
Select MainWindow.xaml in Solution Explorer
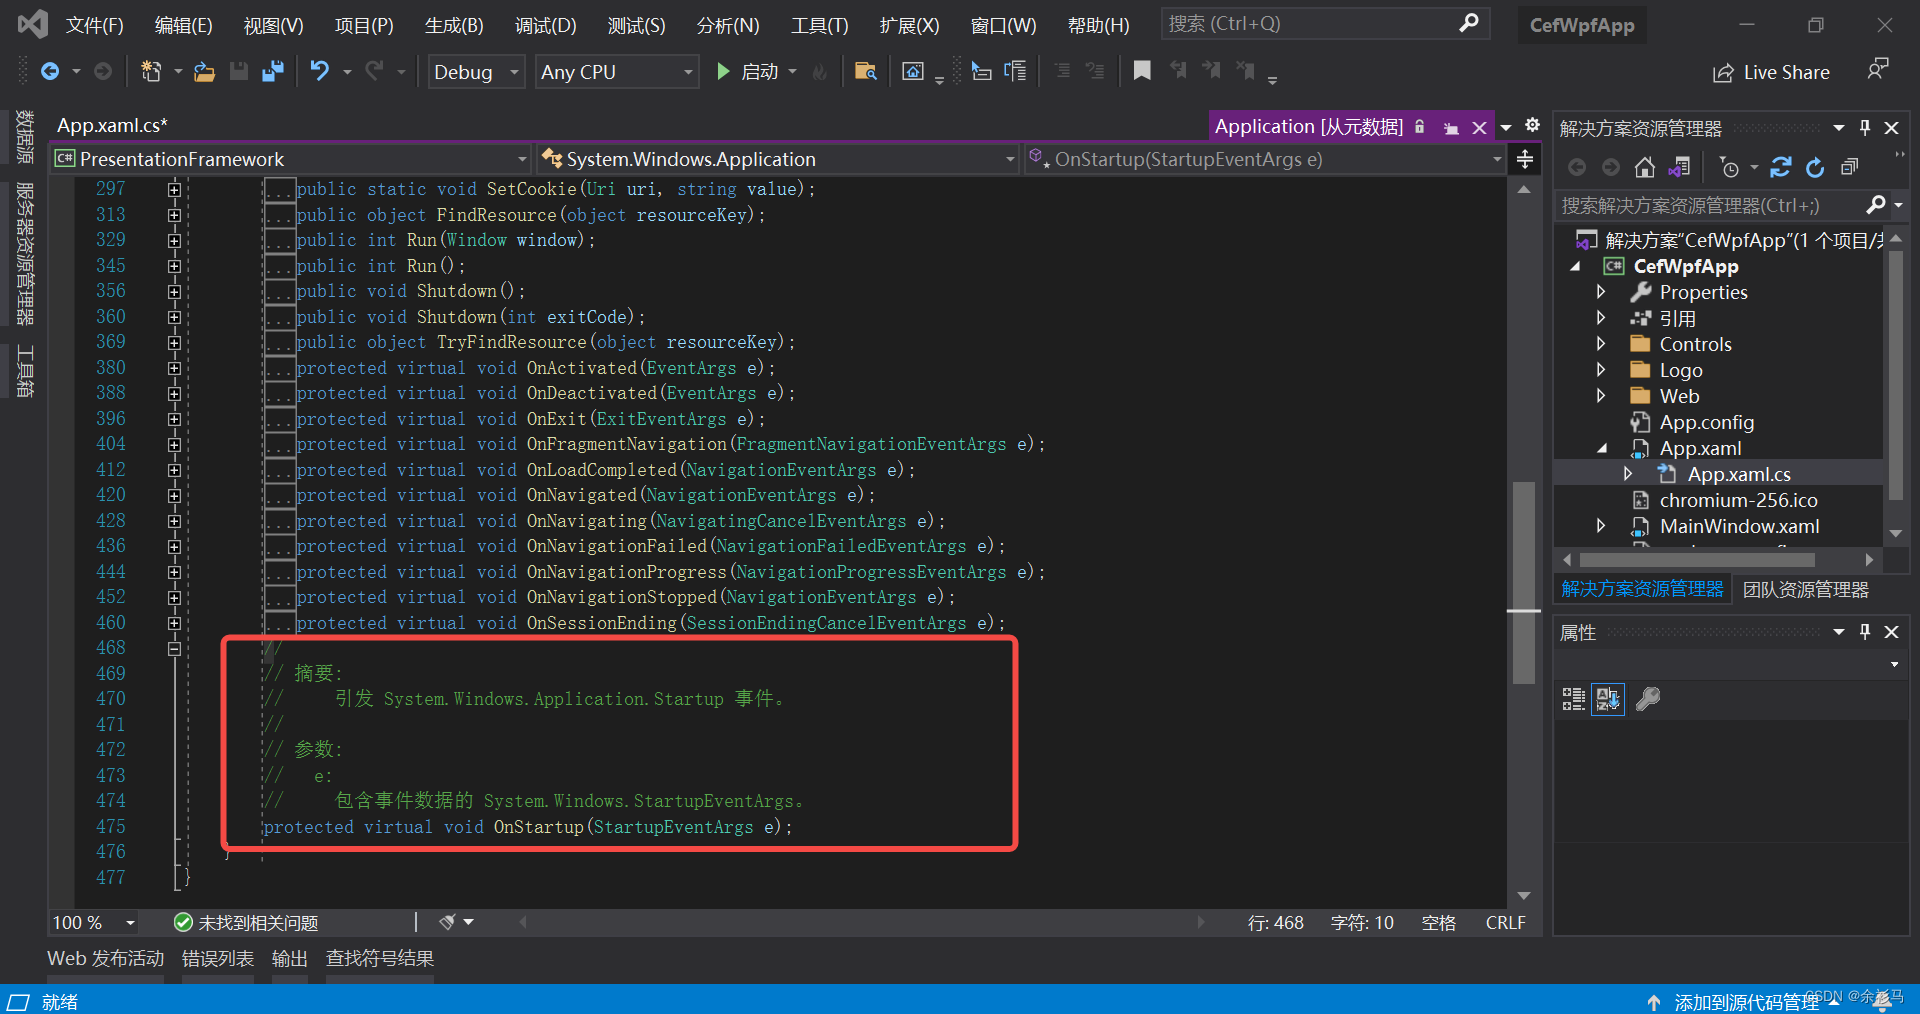click(x=1739, y=526)
